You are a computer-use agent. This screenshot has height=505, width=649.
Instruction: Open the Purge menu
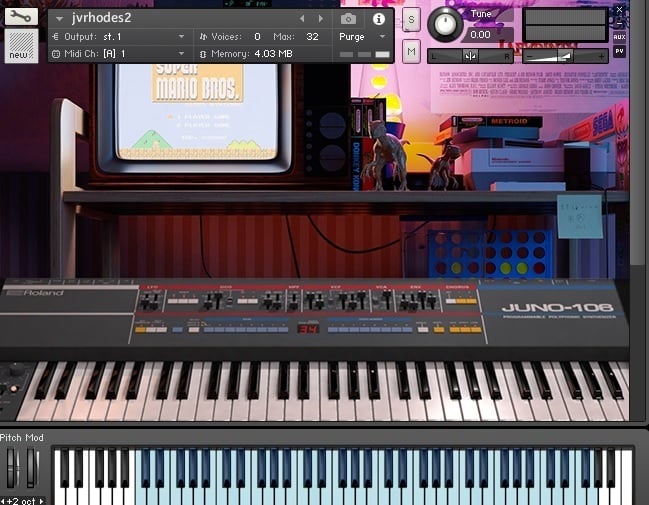tap(362, 37)
